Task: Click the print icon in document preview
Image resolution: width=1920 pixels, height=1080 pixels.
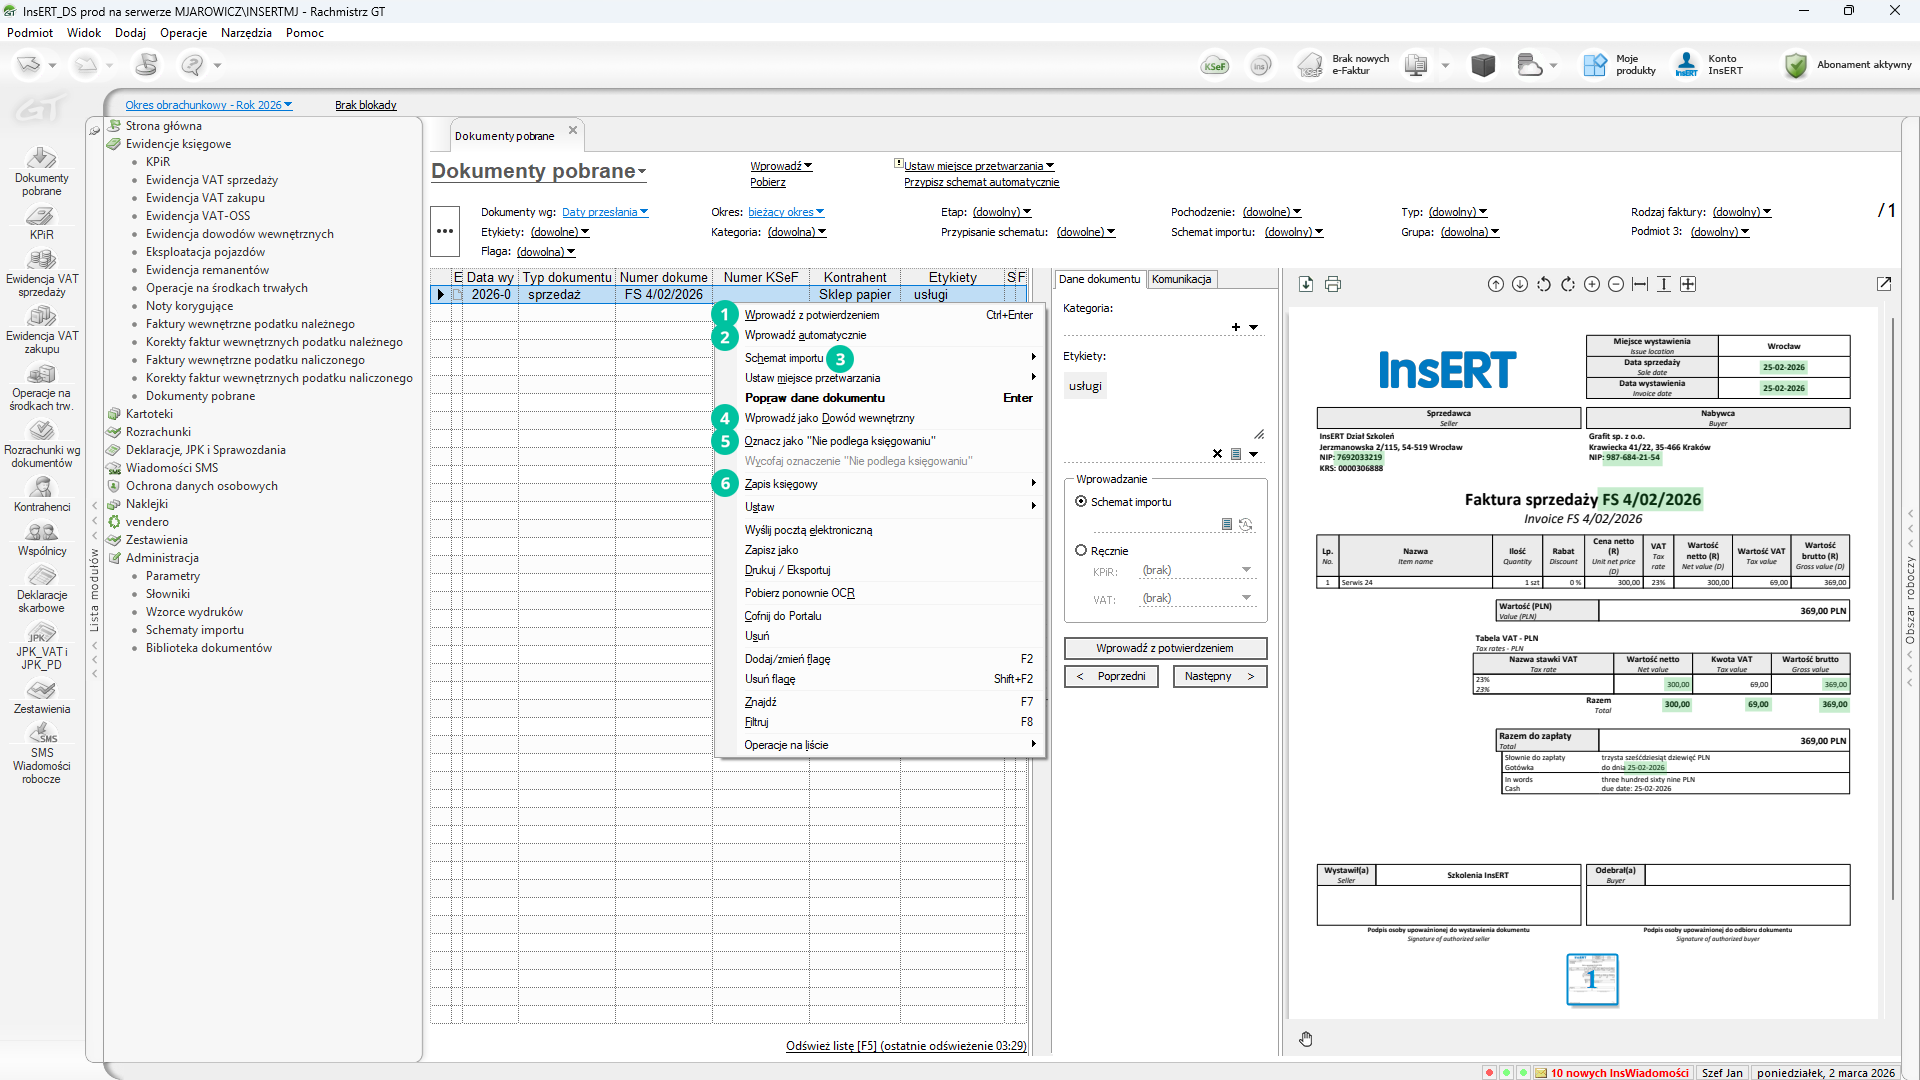Action: [1333, 285]
